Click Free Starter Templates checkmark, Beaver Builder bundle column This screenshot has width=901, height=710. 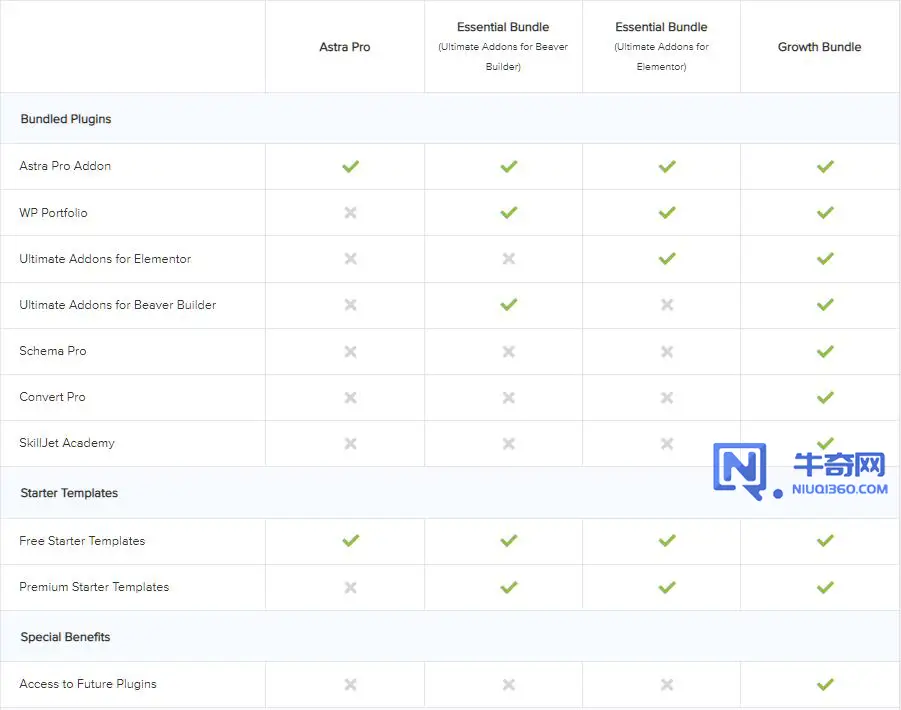(x=509, y=541)
